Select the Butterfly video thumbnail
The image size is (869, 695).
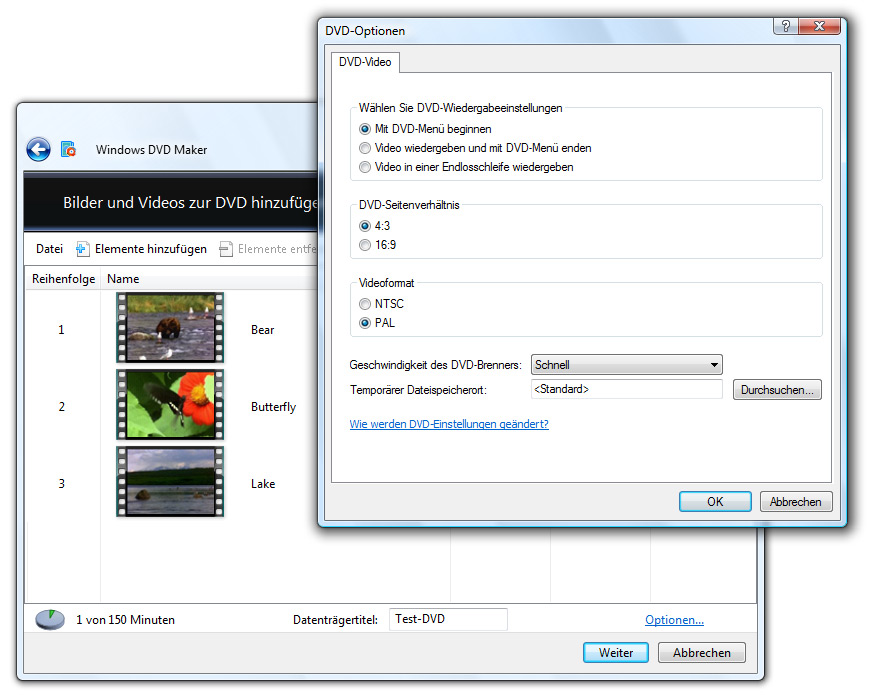[170, 405]
